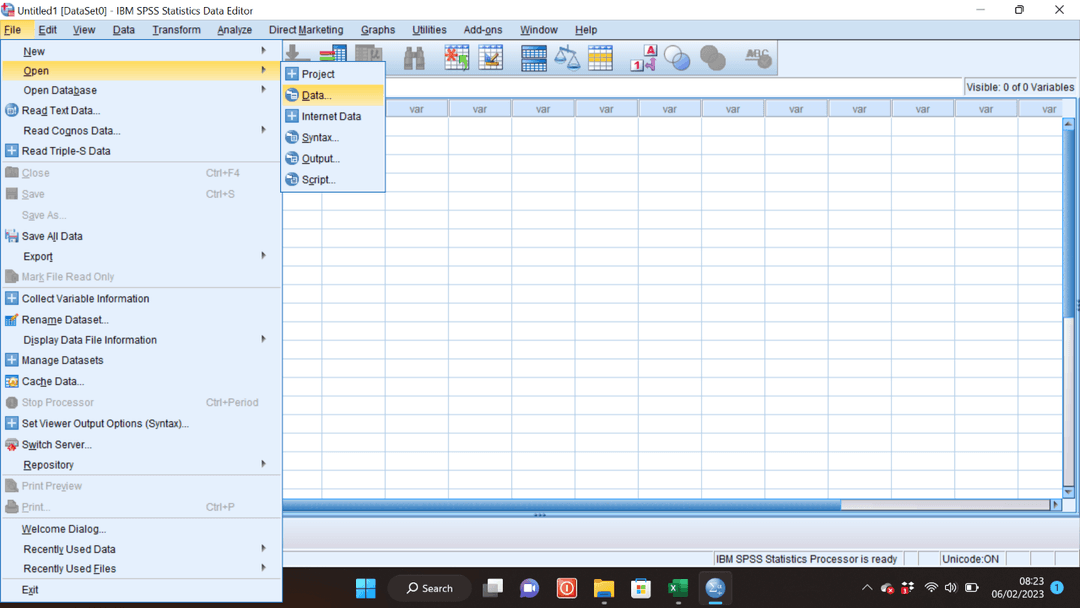
Task: Click the Insert Variable toolbar icon
Action: [x=491, y=58]
